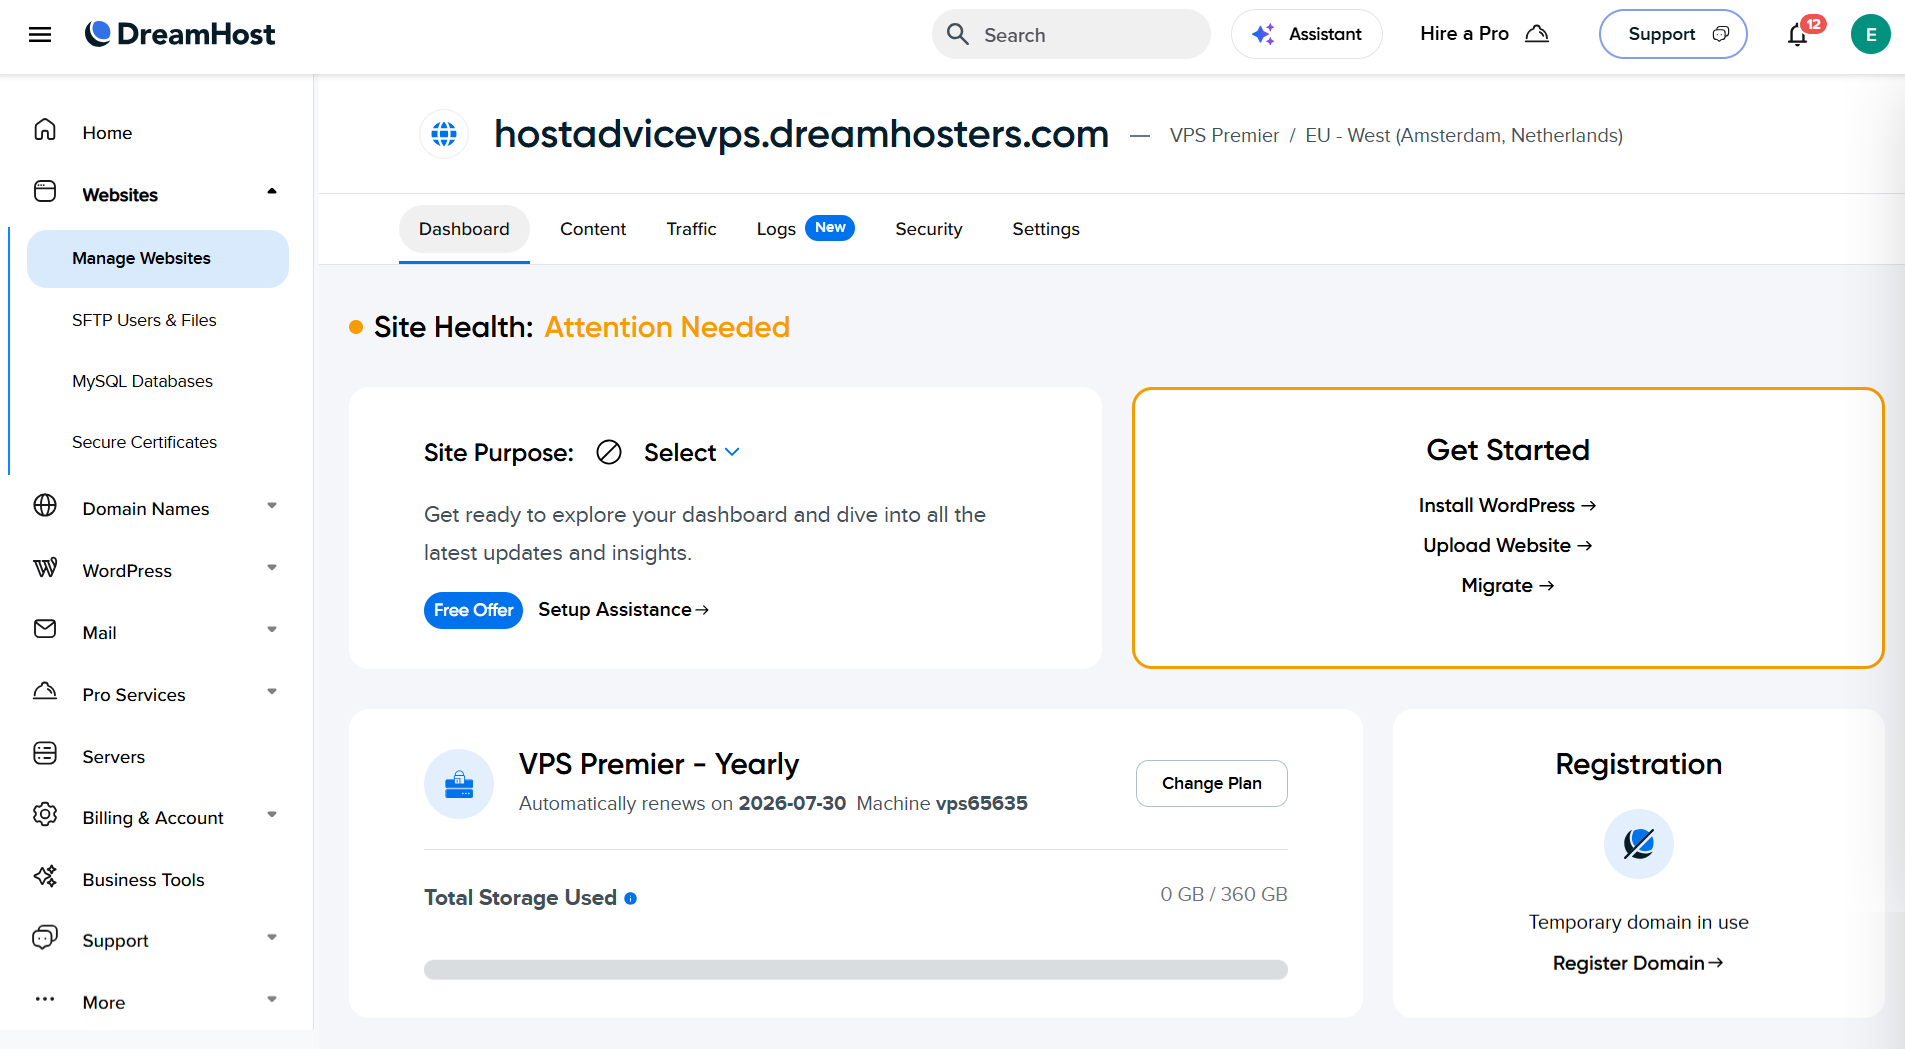Follow the Migrate link
This screenshot has height=1049, width=1905.
coord(1507,585)
